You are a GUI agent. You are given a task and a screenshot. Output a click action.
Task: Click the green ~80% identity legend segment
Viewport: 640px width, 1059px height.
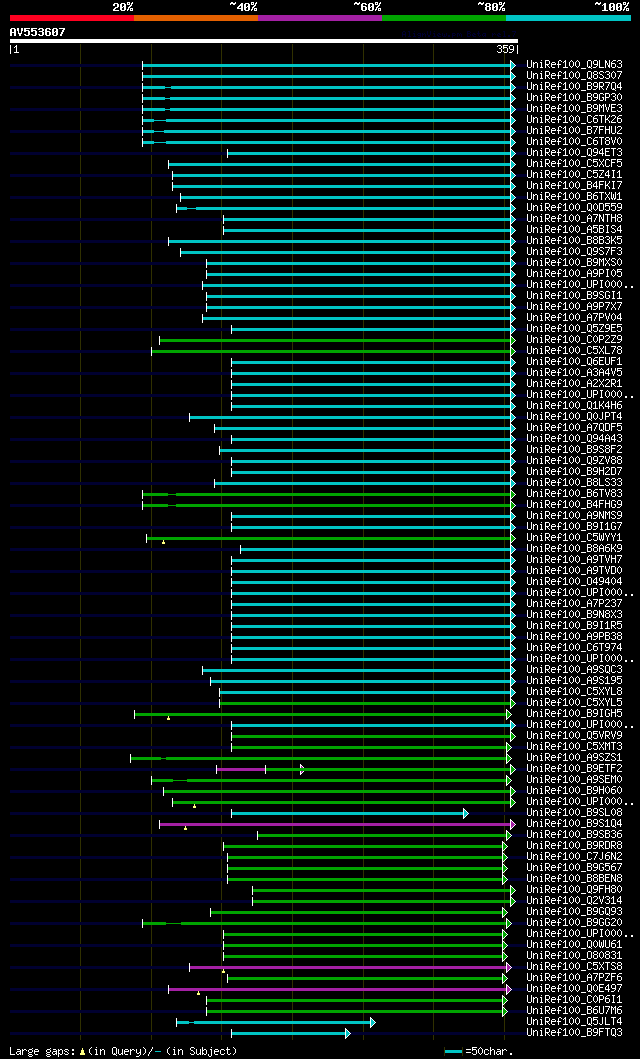pyautogui.click(x=444, y=18)
